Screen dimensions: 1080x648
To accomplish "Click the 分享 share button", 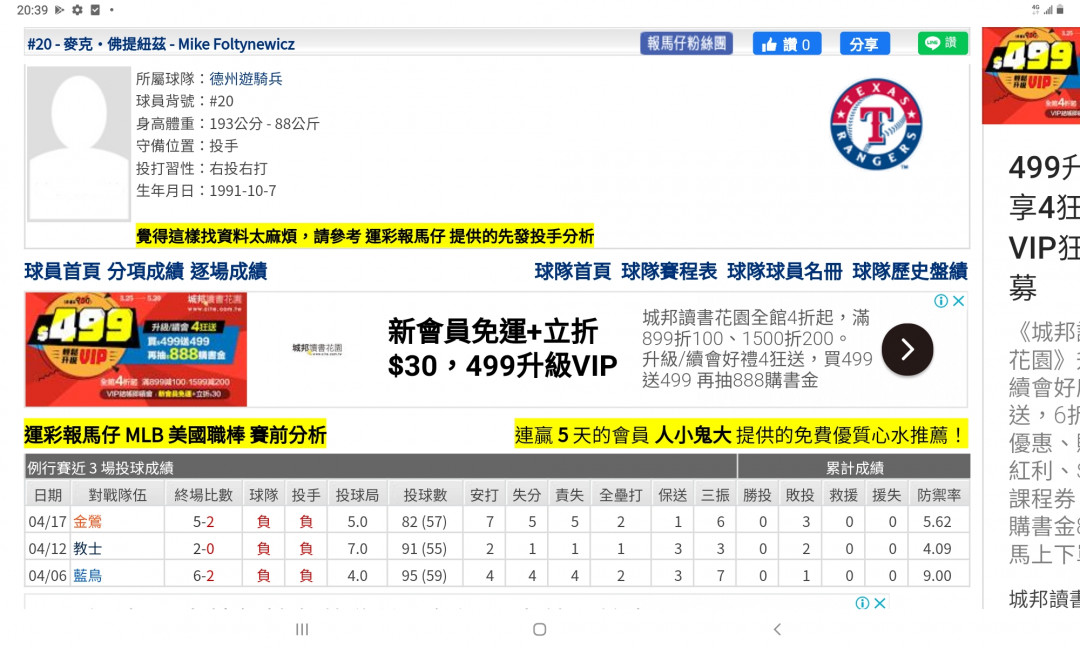I will (x=864, y=44).
